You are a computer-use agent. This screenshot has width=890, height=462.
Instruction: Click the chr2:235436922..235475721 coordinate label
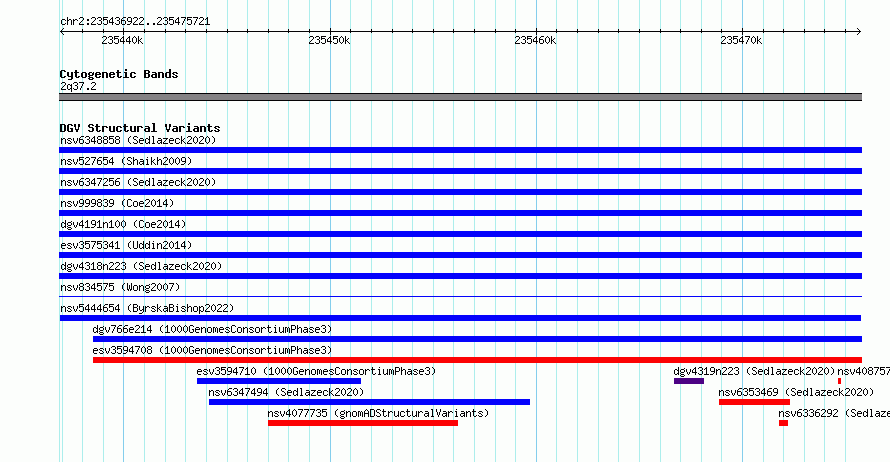[135, 22]
